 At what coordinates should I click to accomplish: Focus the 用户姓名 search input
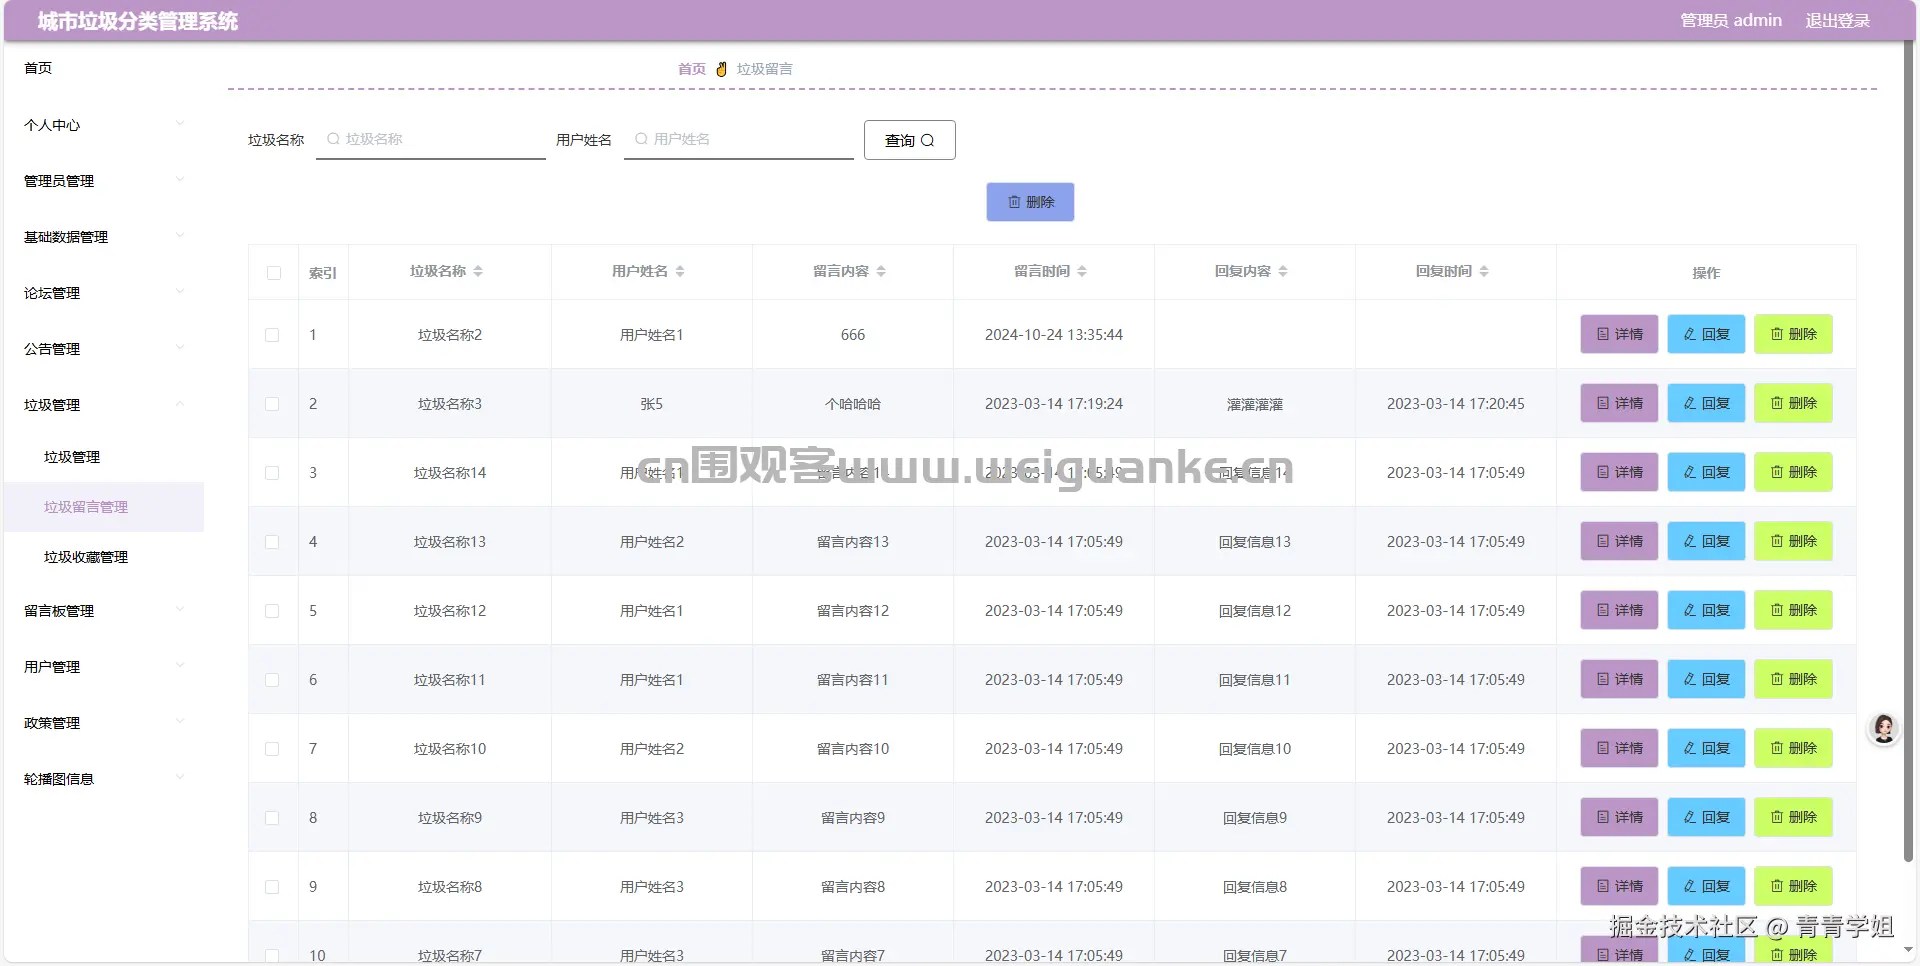click(x=739, y=139)
